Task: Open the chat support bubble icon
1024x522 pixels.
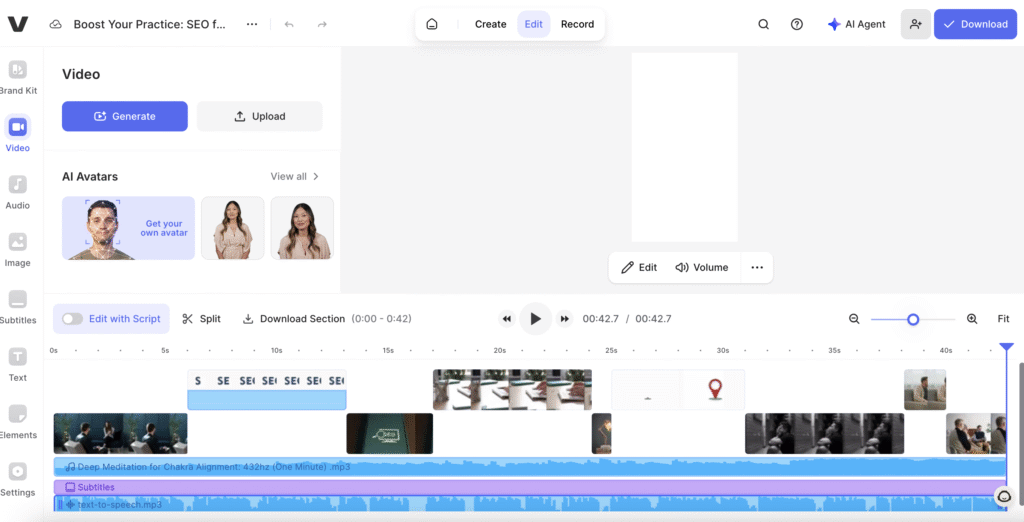Action: pos(1003,497)
